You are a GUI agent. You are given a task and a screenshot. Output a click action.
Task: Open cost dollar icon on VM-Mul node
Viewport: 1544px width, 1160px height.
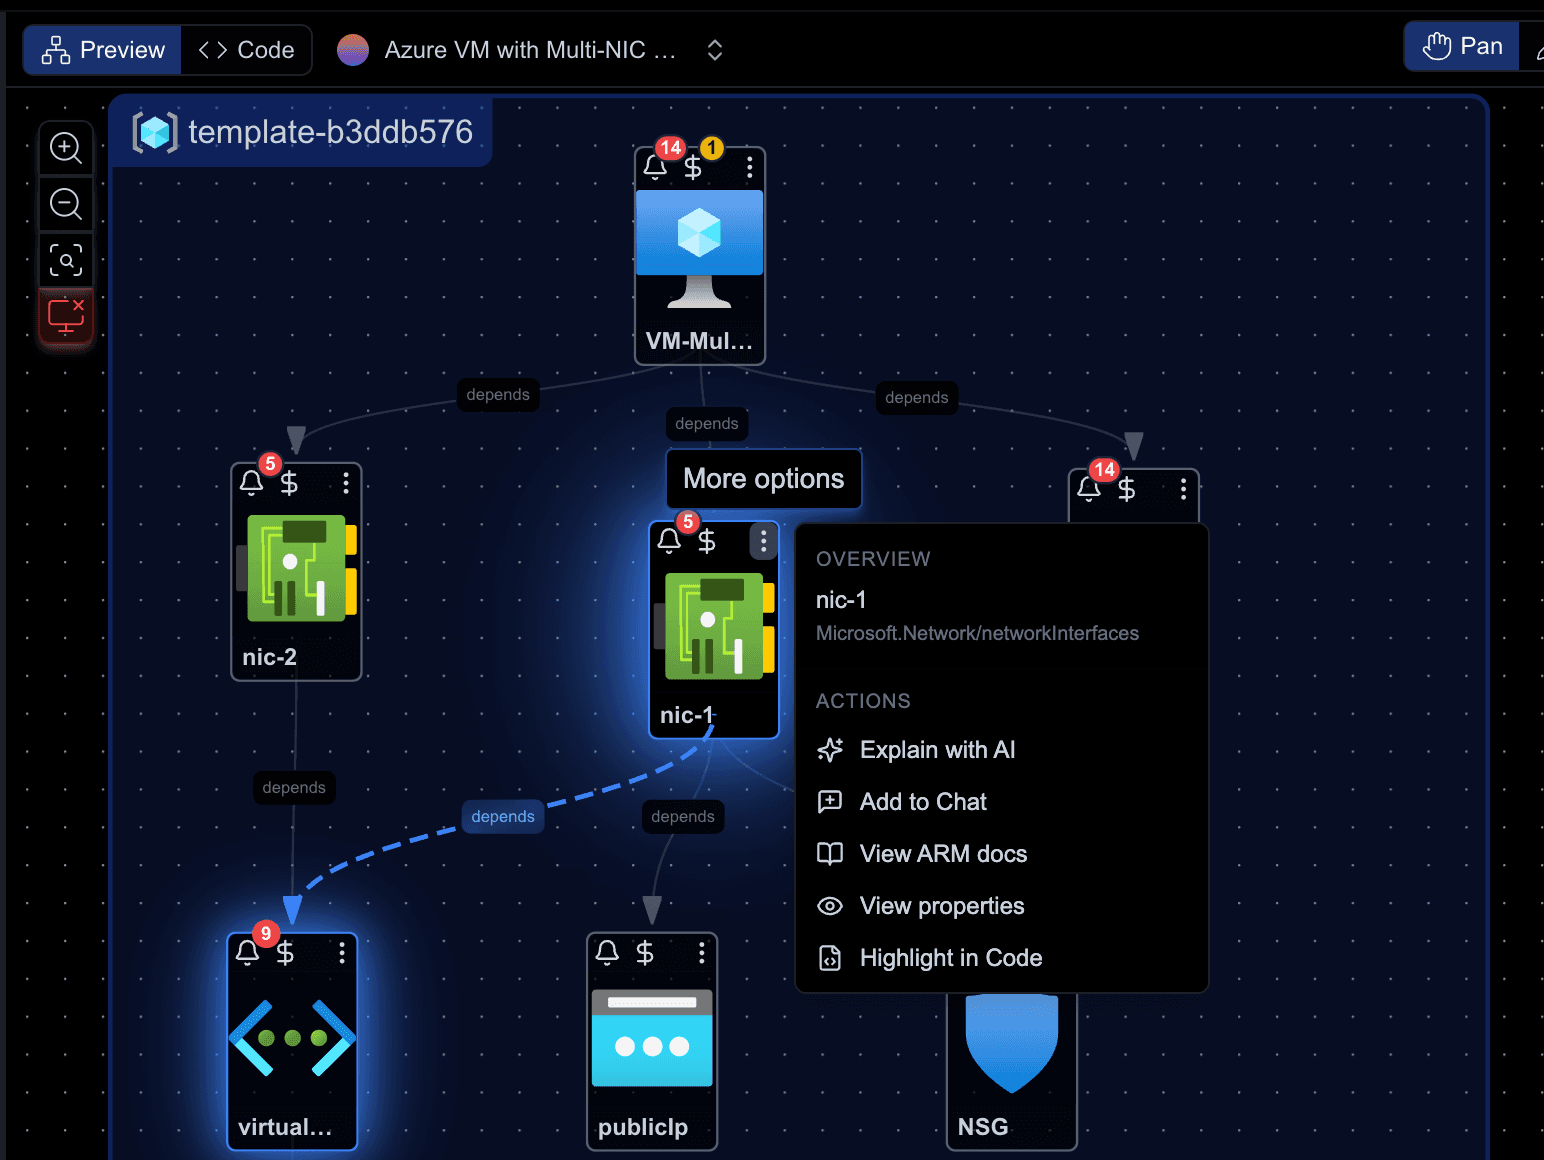tap(693, 167)
